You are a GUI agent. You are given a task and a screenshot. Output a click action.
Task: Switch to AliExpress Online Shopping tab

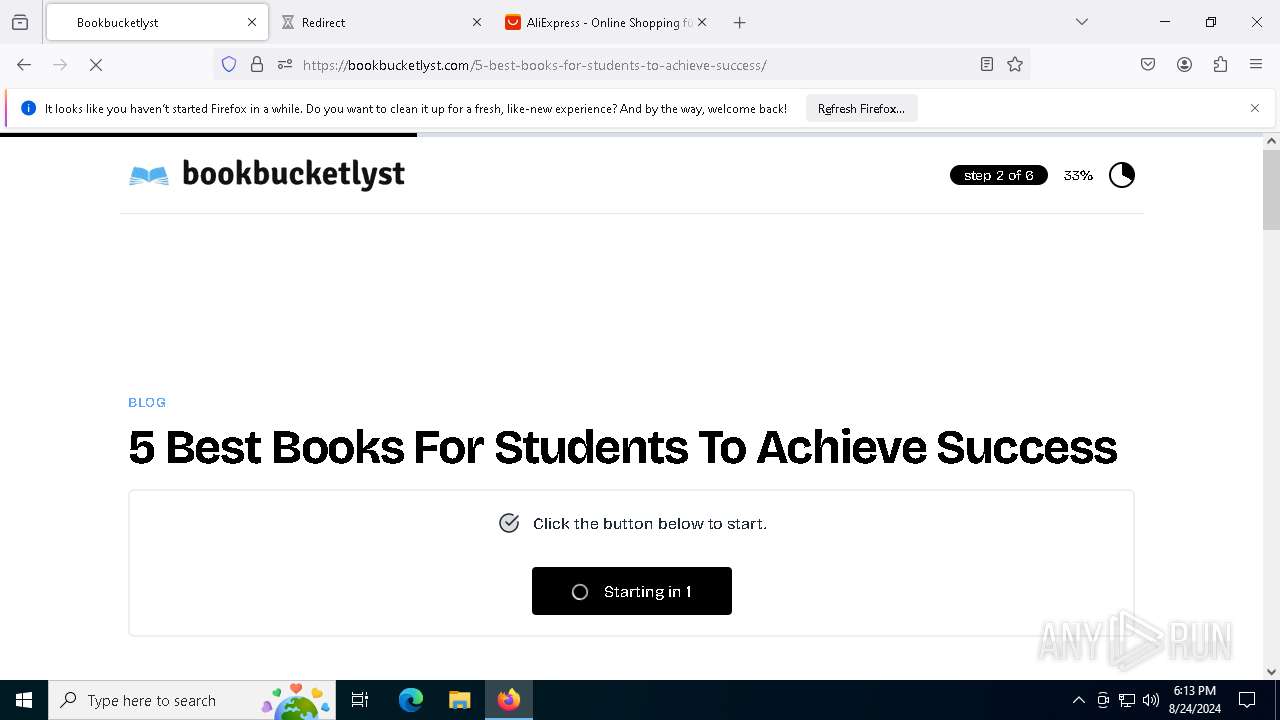point(605,22)
